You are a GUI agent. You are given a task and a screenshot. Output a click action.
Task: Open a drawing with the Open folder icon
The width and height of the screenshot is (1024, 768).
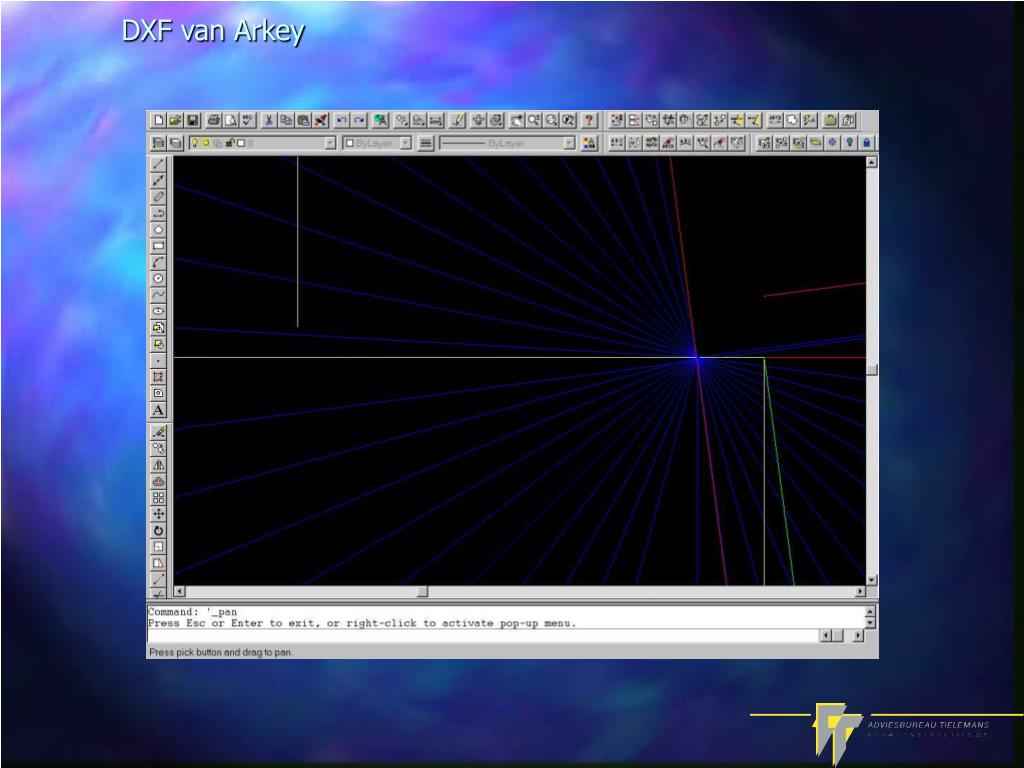(x=175, y=120)
